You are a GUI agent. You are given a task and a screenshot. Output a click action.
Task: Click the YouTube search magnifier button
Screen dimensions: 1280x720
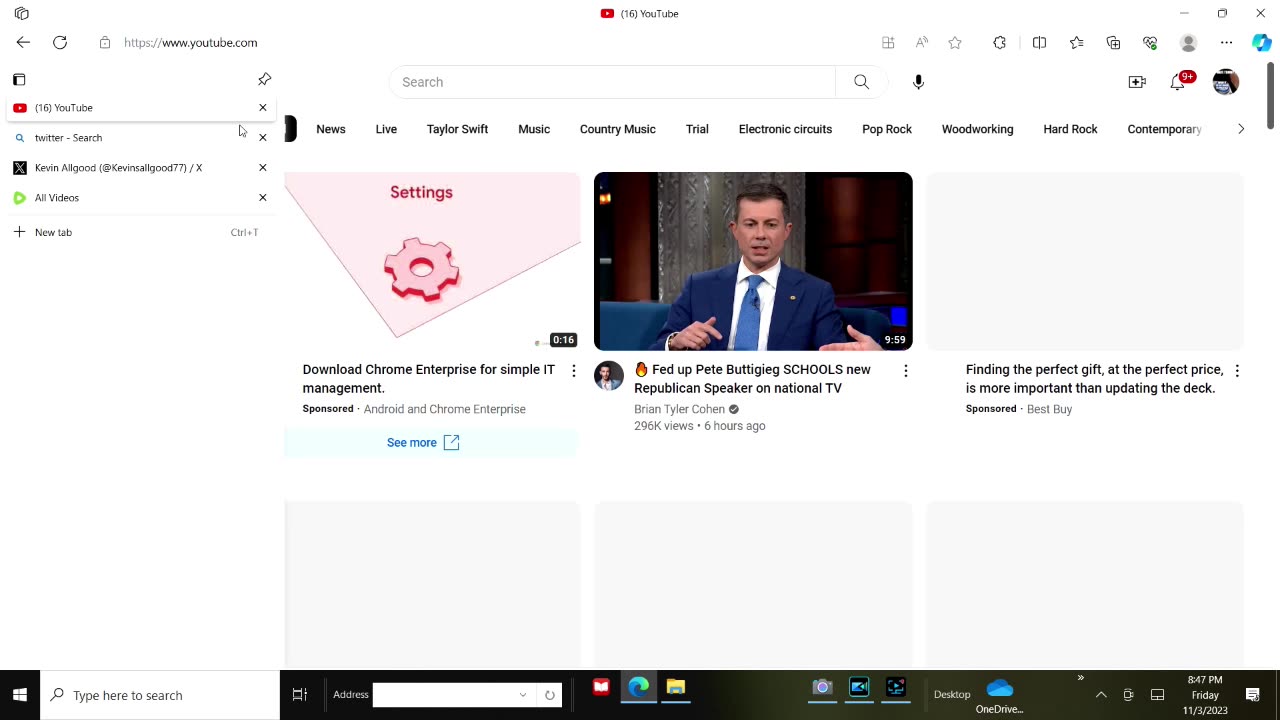[861, 82]
